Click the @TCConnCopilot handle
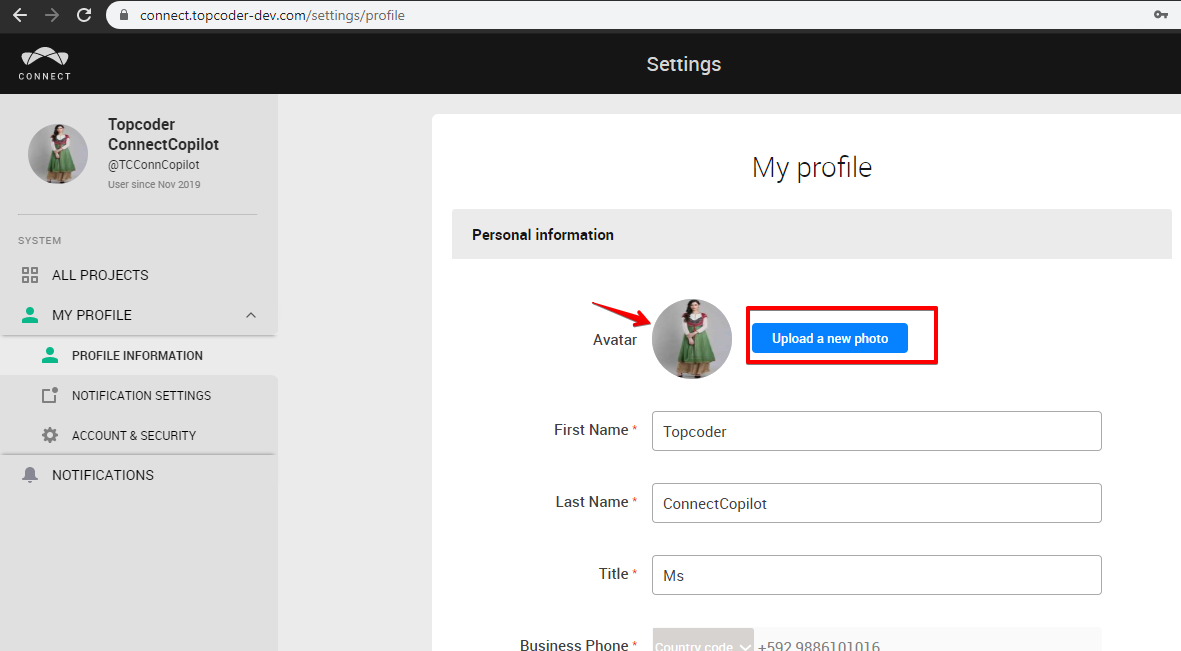Image resolution: width=1181 pixels, height=651 pixels. click(x=154, y=165)
